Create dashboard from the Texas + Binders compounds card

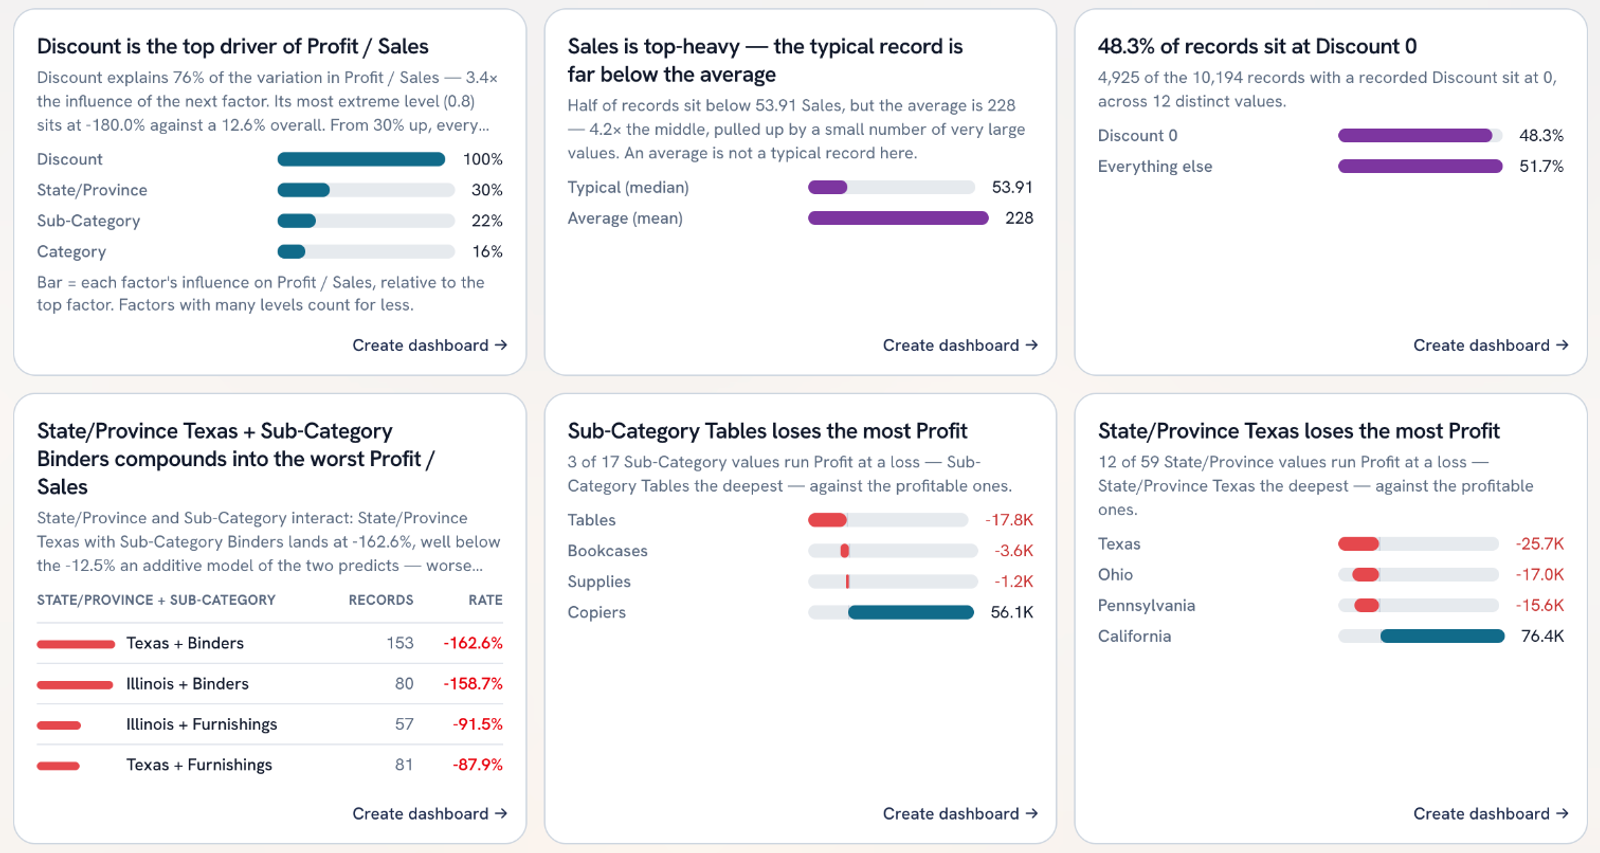pyautogui.click(x=429, y=814)
